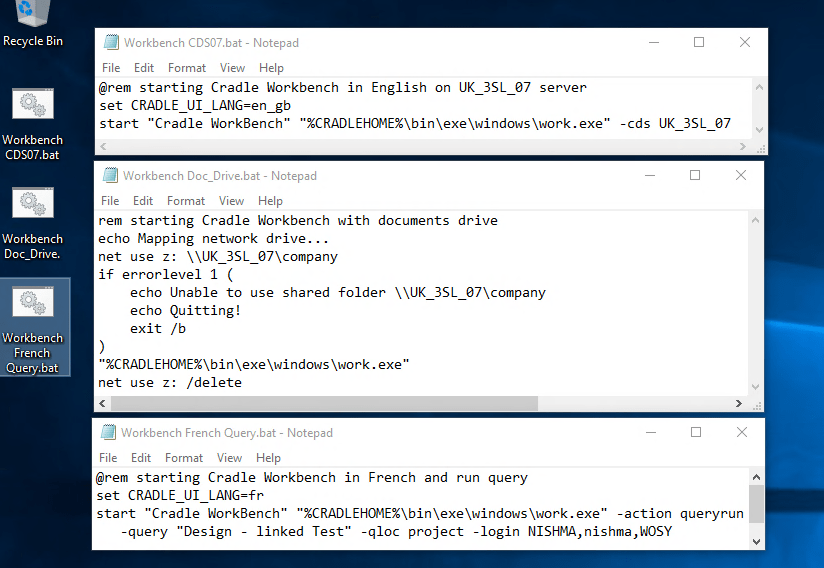
Task: Open Help menu in French Query.bat Notepad
Action: pyautogui.click(x=268, y=458)
